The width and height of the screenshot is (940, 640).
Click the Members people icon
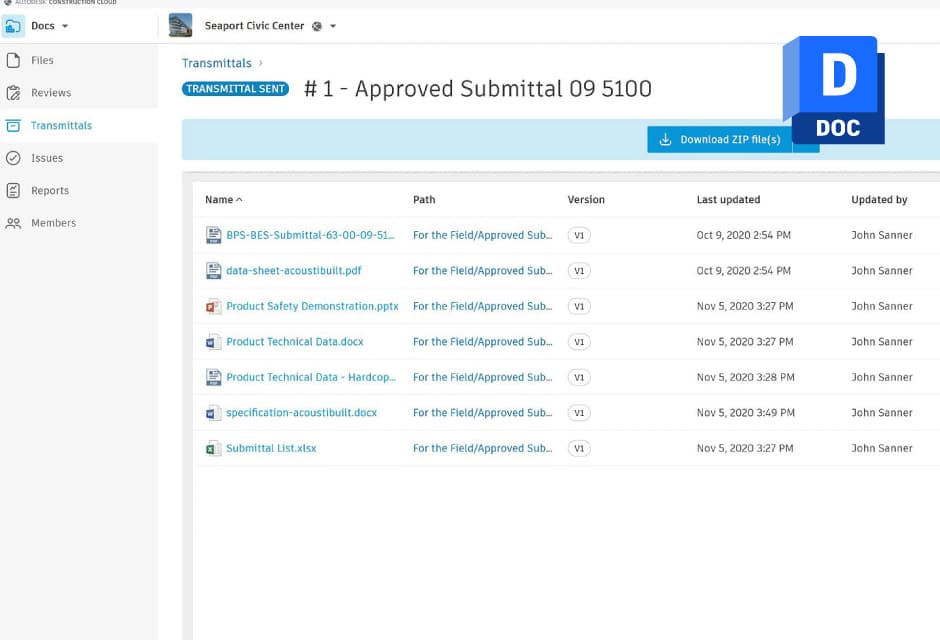(14, 222)
